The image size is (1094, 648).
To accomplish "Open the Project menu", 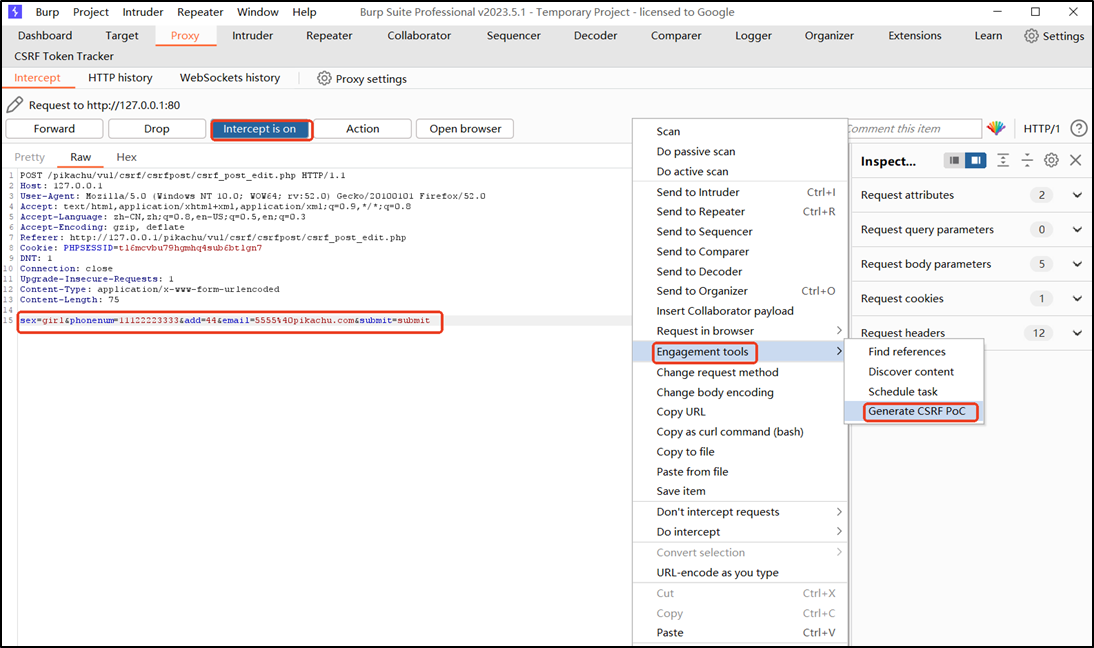I will click(x=91, y=12).
